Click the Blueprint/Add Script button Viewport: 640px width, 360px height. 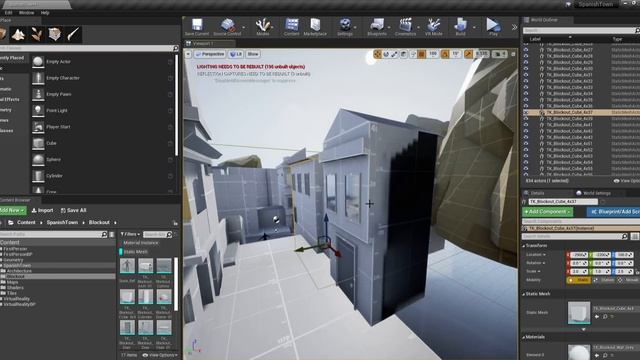tap(614, 212)
